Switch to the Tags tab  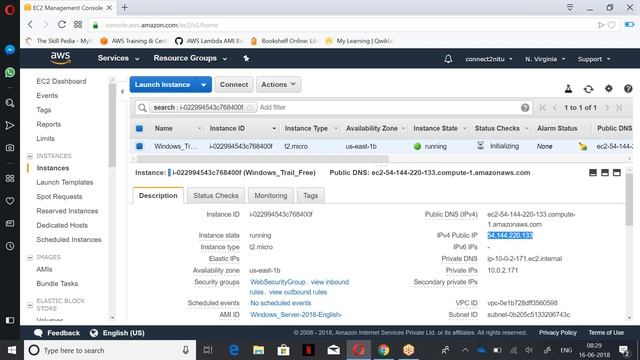tap(311, 196)
